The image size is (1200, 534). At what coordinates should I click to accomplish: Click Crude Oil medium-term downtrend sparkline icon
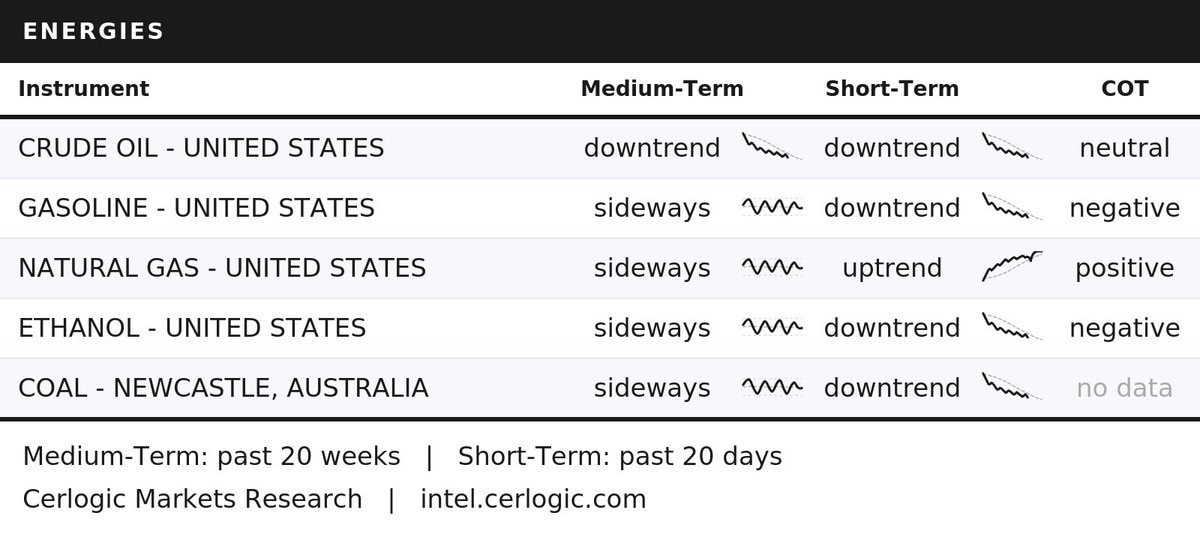point(772,148)
